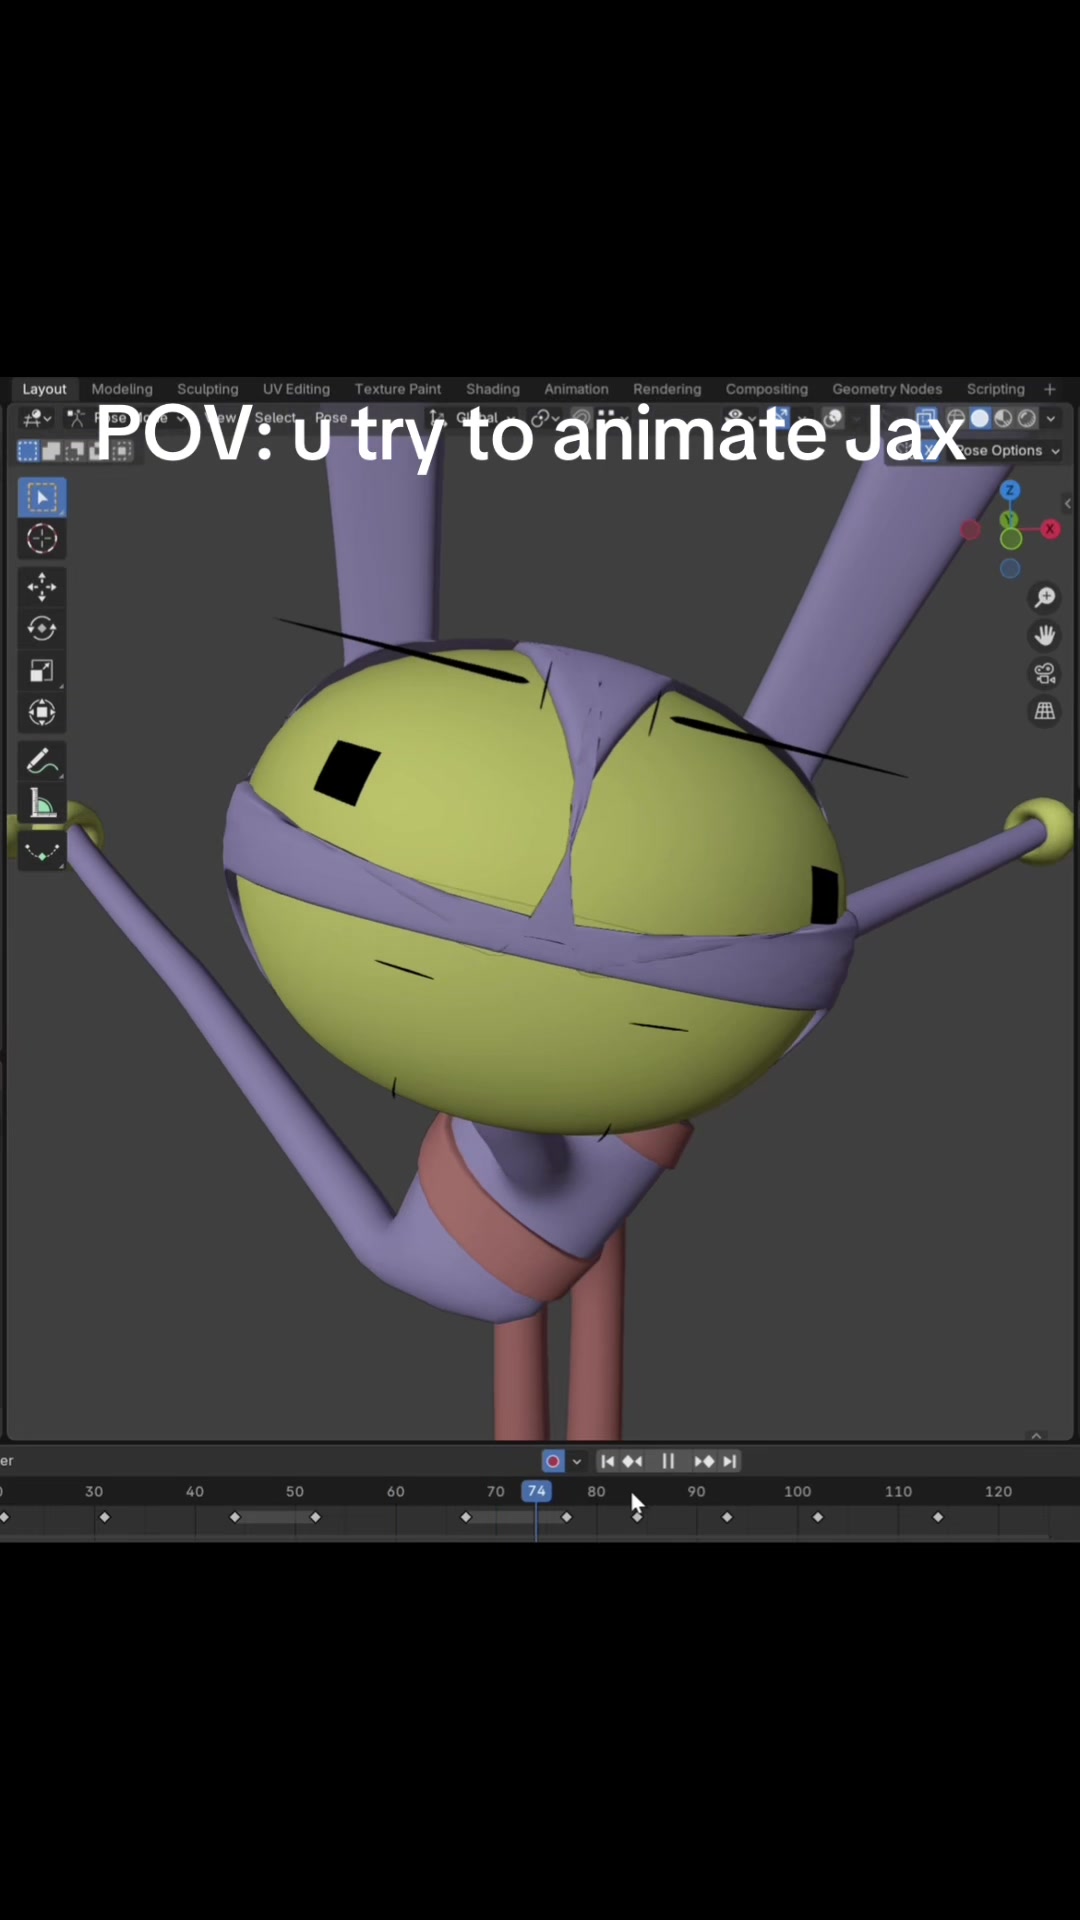This screenshot has width=1080, height=1920.
Task: Switch to Layout workspace tab
Action: click(44, 389)
